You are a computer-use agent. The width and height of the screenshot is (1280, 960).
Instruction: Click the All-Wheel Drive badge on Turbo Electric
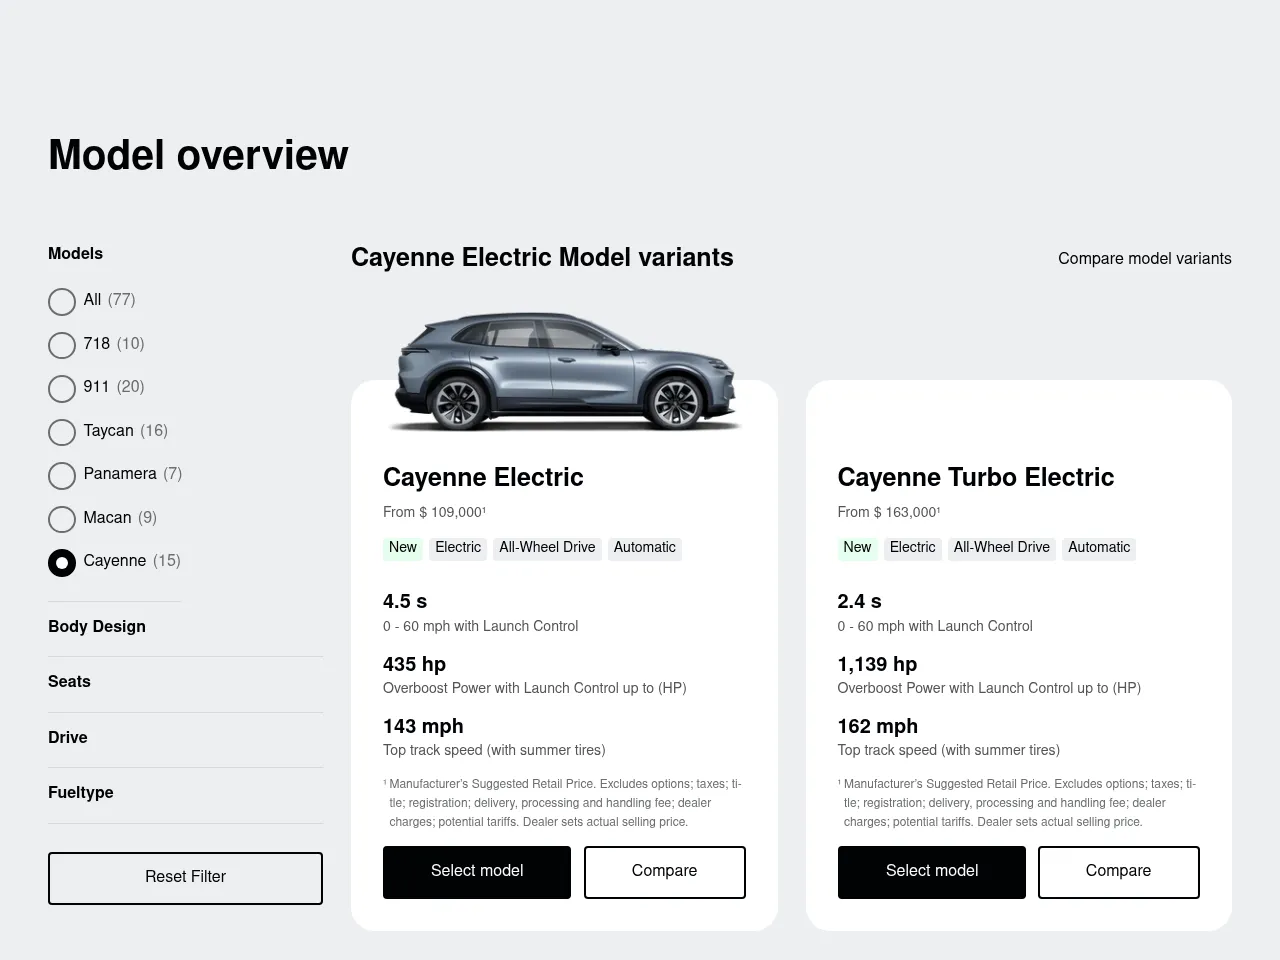click(1002, 548)
